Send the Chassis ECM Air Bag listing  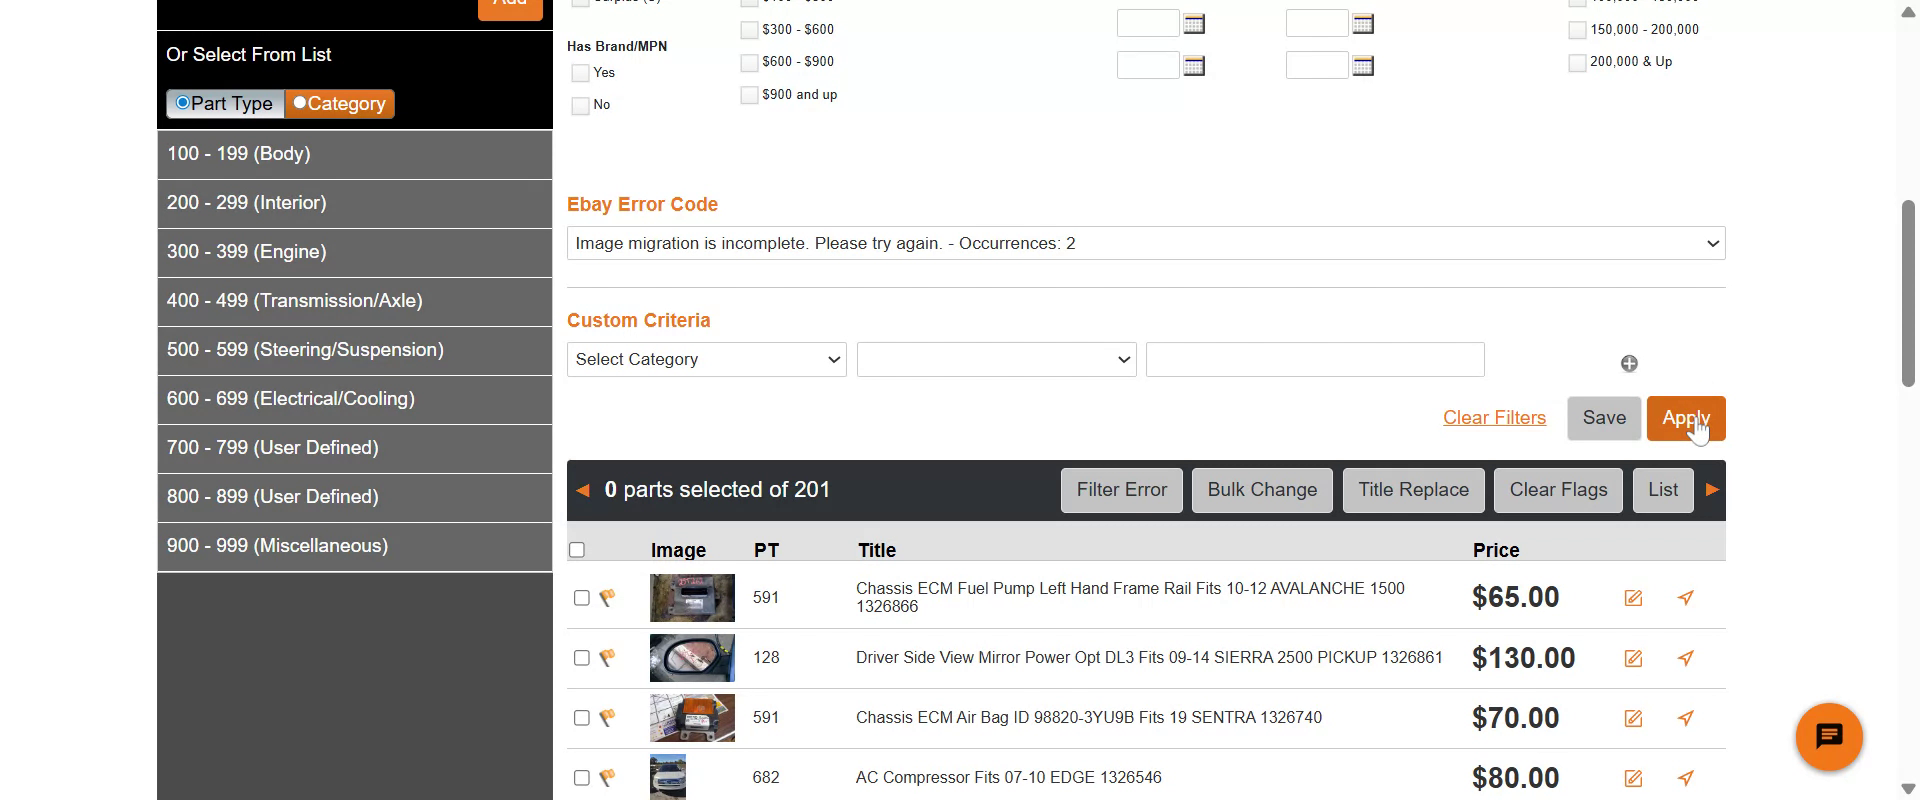tap(1686, 718)
